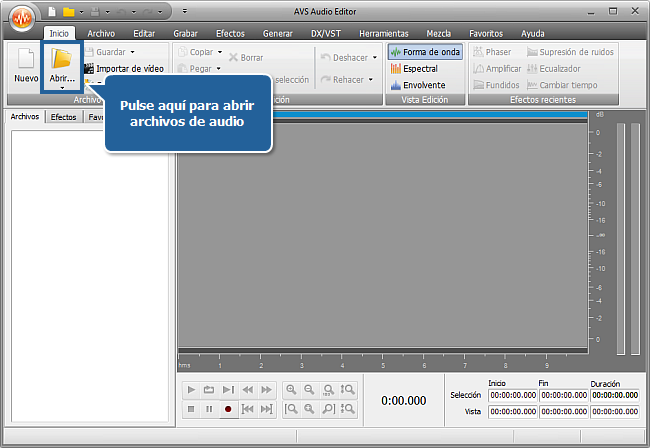This screenshot has width=650, height=448.
Task: Click the Selección Inicio time field
Action: point(512,395)
